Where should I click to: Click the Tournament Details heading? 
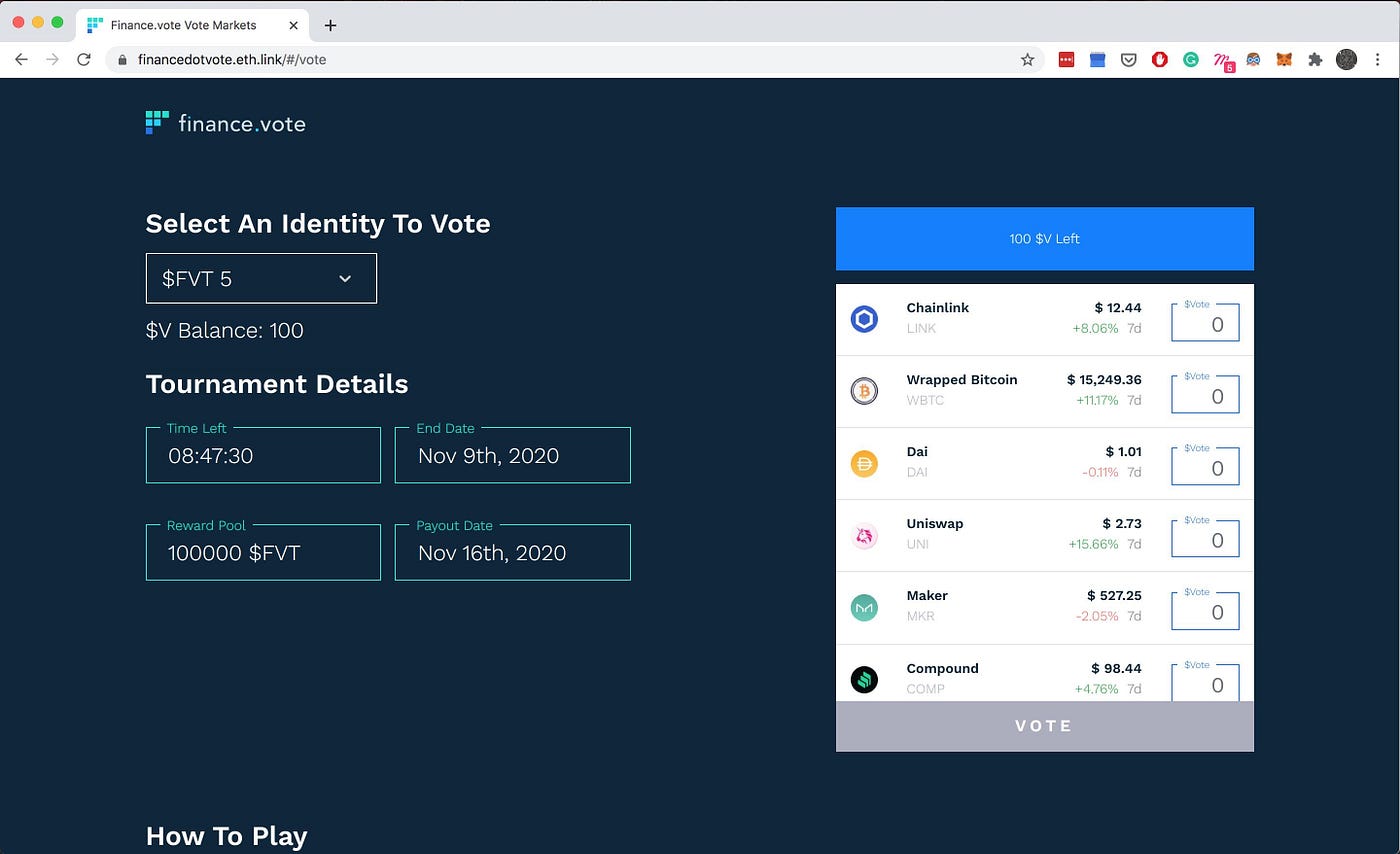277,384
